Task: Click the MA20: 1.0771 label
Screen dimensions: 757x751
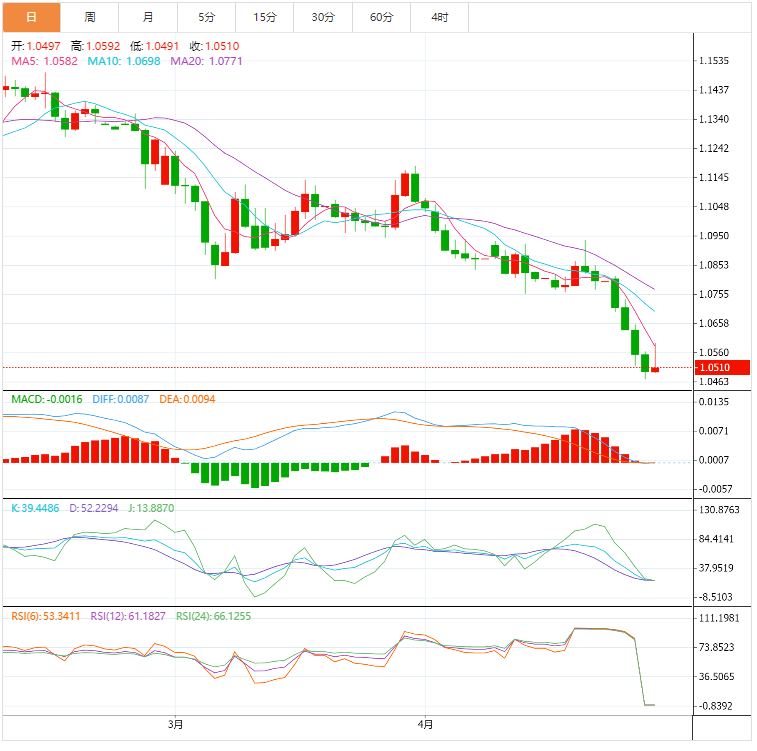Action: 207,61
